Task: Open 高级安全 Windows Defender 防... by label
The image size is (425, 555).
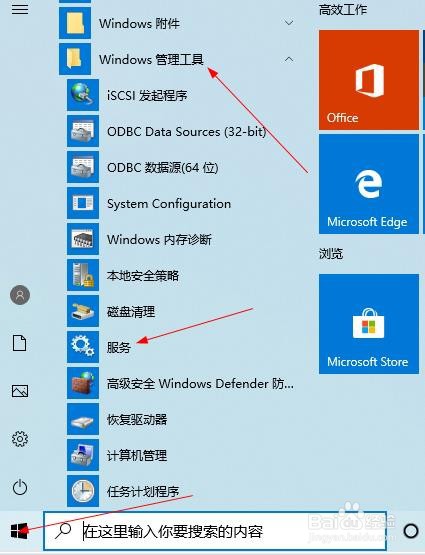Action: coord(200,384)
